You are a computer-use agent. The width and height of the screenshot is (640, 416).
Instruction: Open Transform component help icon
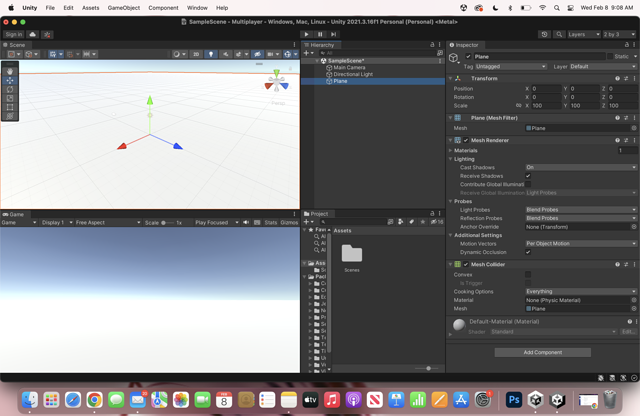(x=617, y=78)
